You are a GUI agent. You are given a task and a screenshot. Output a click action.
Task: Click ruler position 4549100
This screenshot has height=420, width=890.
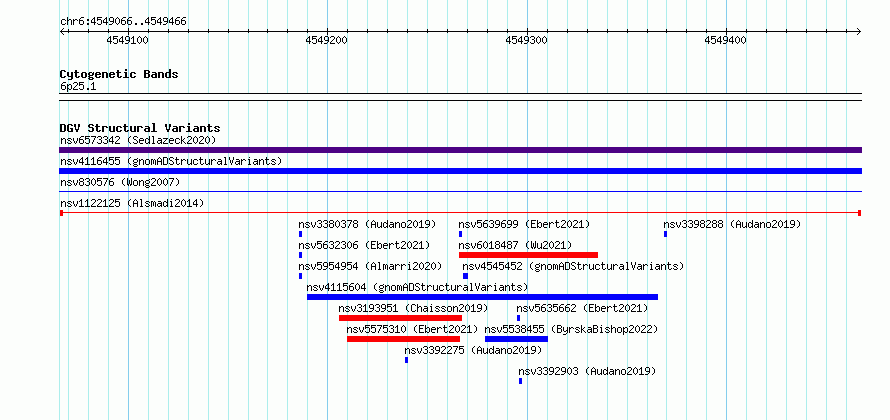[x=128, y=40]
